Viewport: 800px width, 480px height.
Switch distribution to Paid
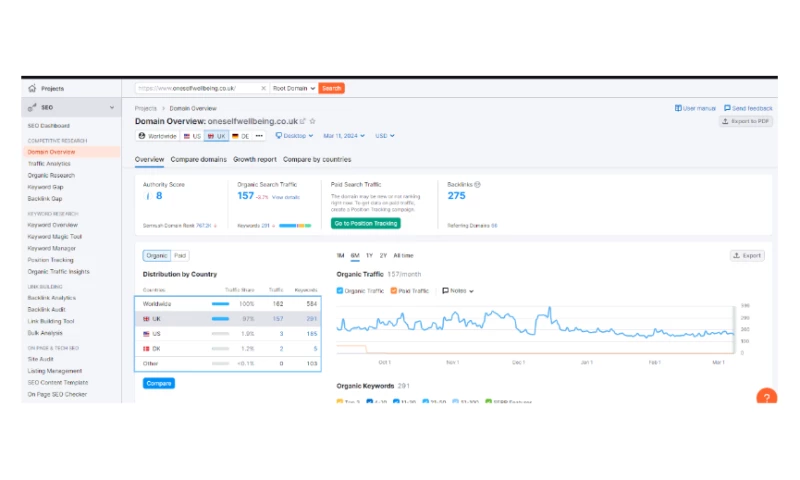coord(180,255)
